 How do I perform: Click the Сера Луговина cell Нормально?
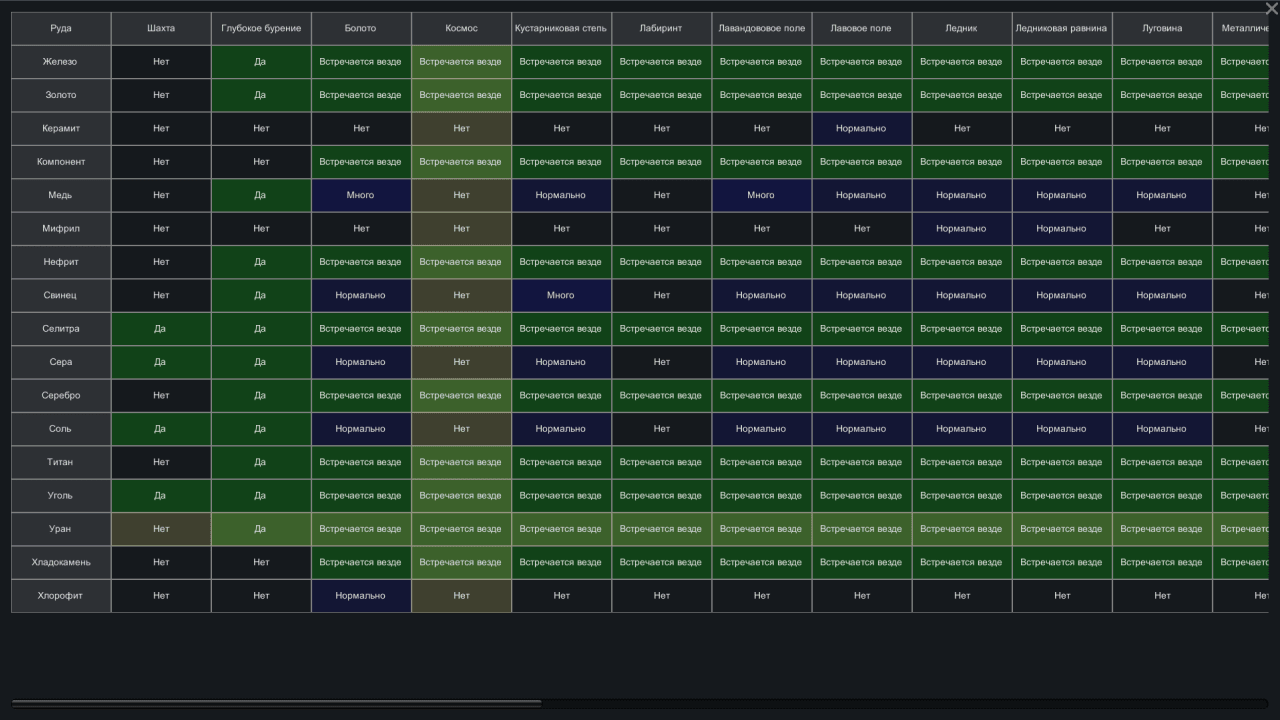1161,362
